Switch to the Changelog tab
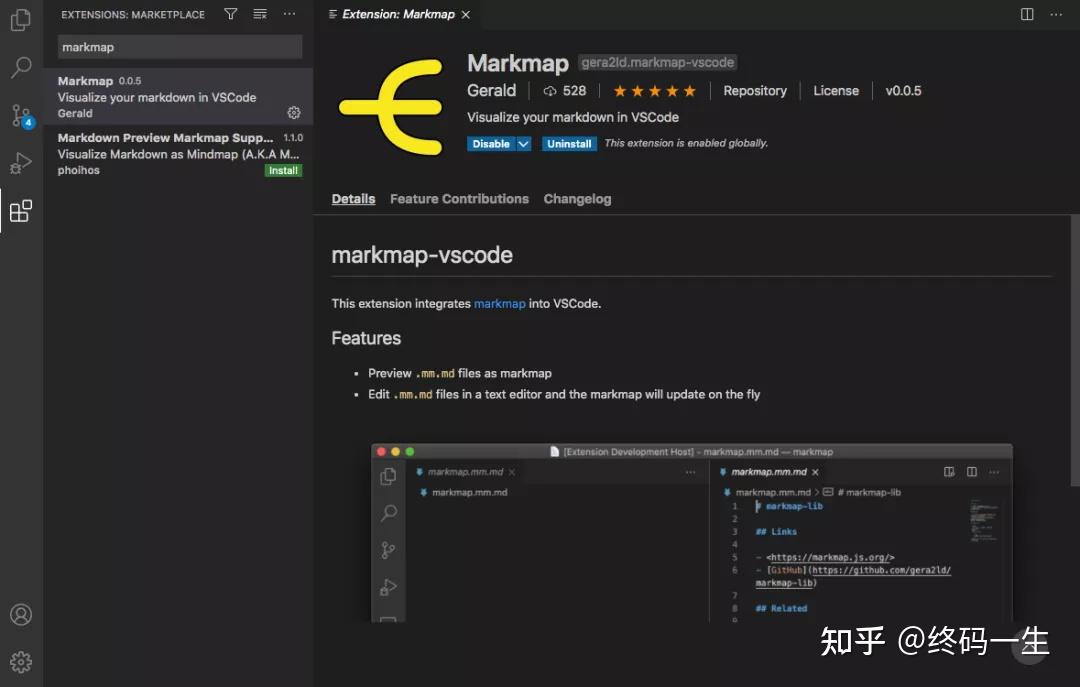1080x687 pixels. pos(577,198)
